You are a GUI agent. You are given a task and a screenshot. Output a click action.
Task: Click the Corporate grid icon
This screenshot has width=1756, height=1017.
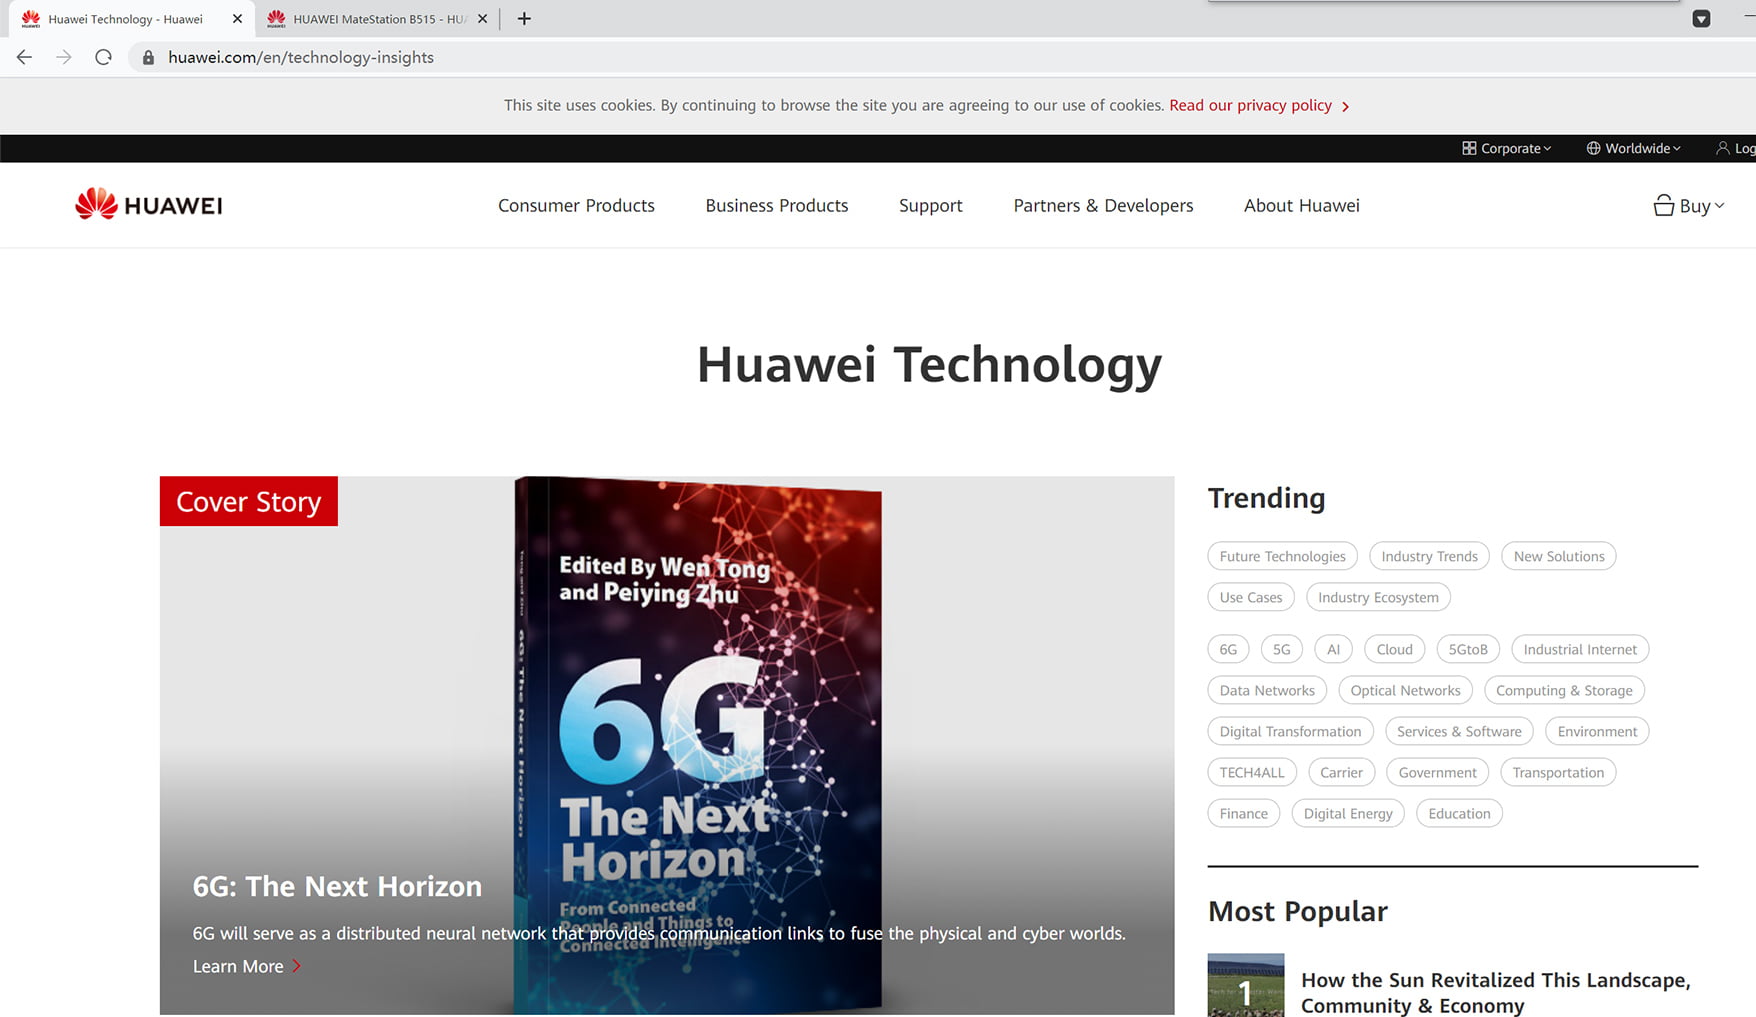[x=1469, y=148]
